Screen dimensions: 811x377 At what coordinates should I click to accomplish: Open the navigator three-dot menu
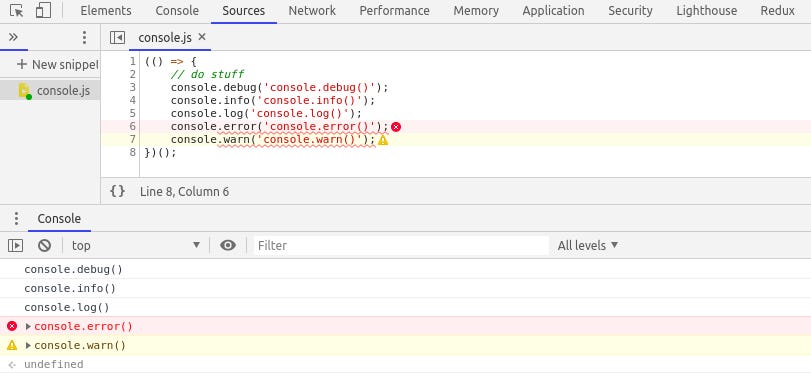[84, 37]
